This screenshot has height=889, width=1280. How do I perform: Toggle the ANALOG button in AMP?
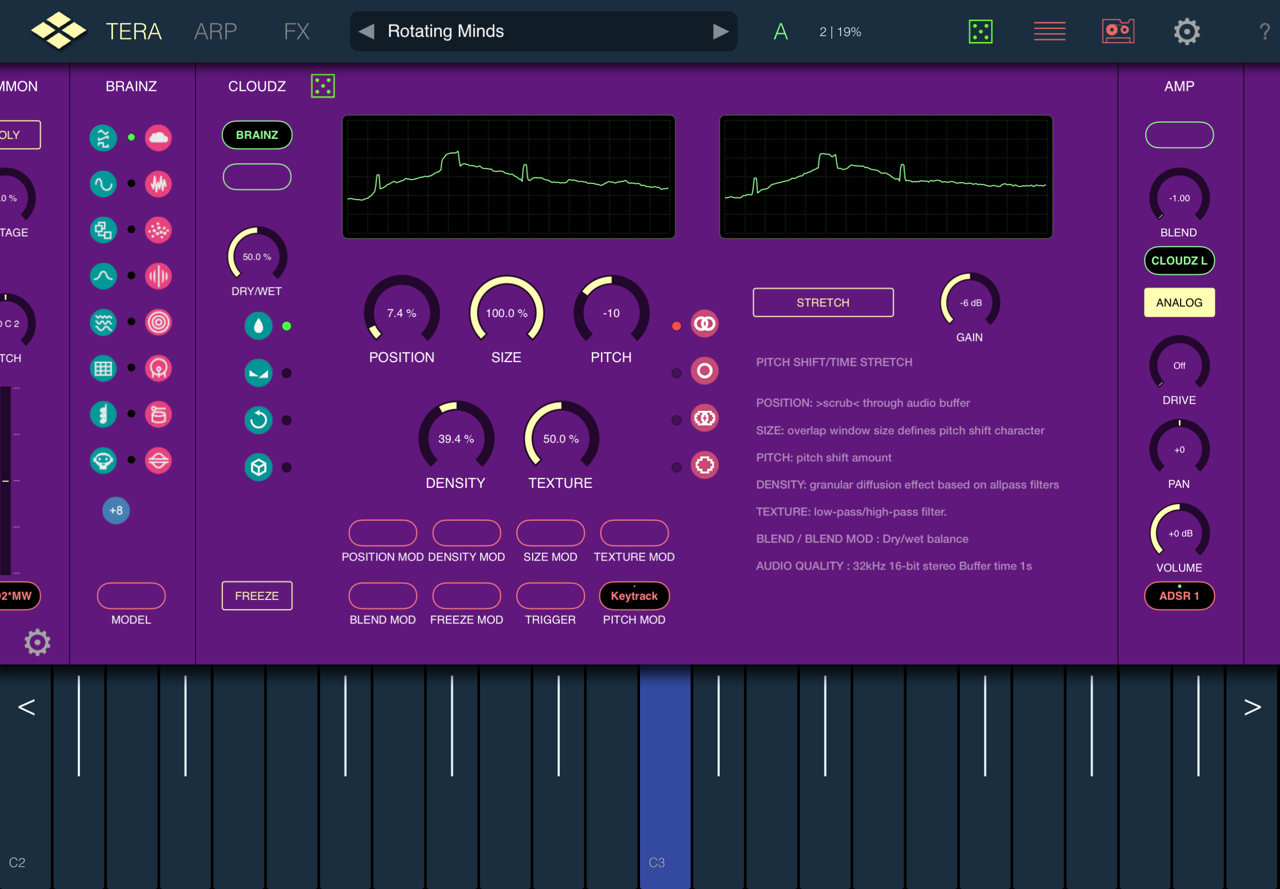(1179, 303)
